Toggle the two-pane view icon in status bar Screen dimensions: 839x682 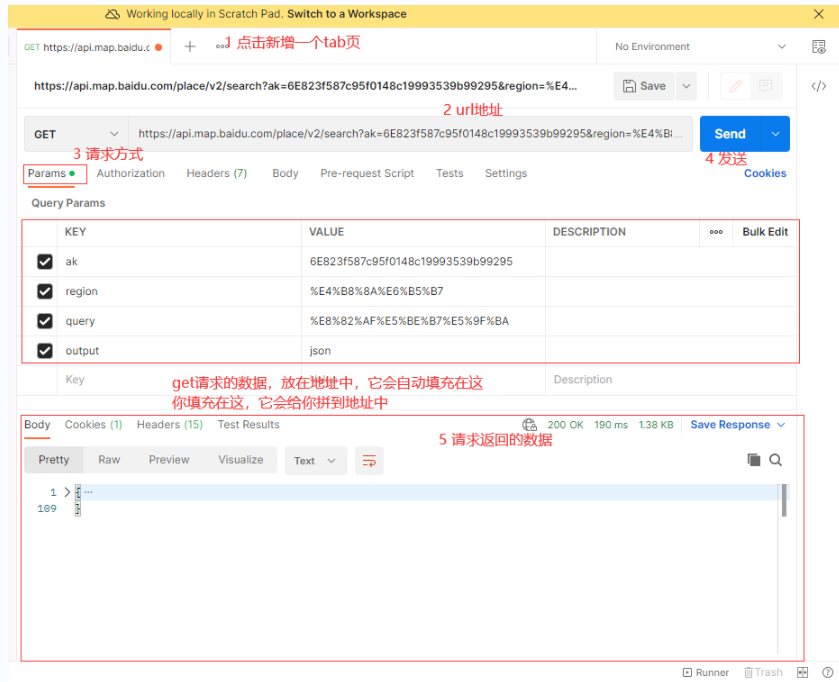click(x=802, y=672)
